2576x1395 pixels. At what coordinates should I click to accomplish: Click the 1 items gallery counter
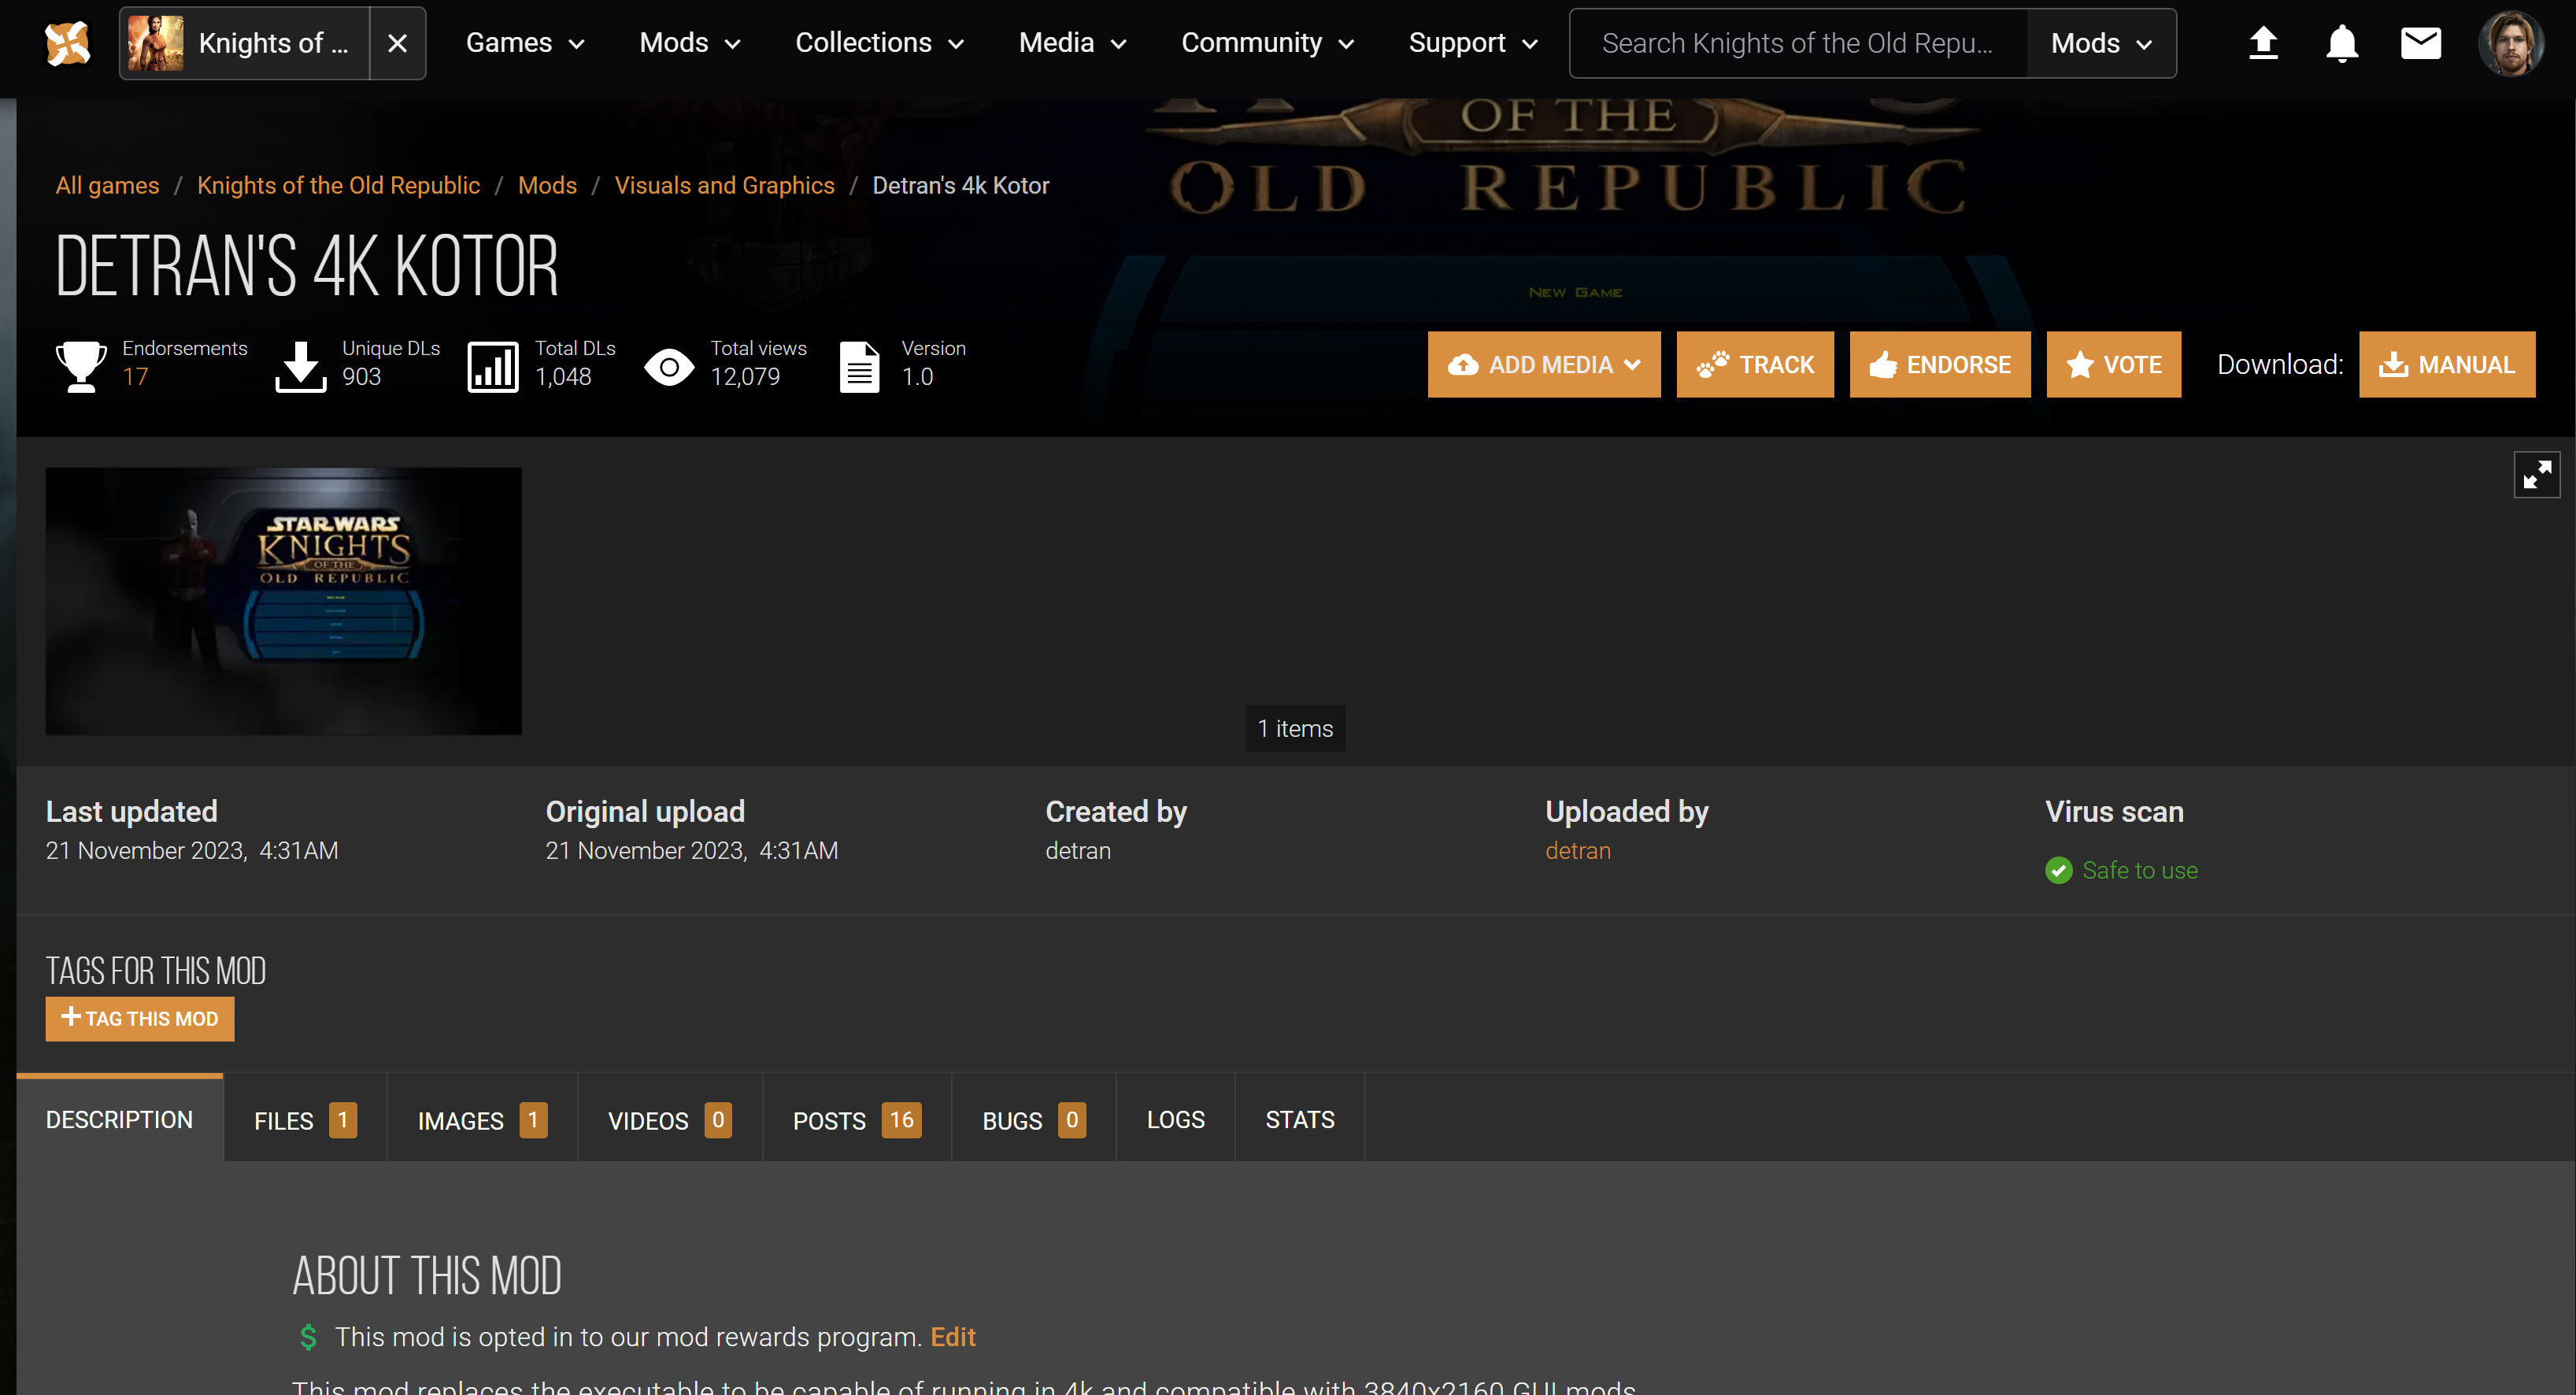click(1295, 728)
